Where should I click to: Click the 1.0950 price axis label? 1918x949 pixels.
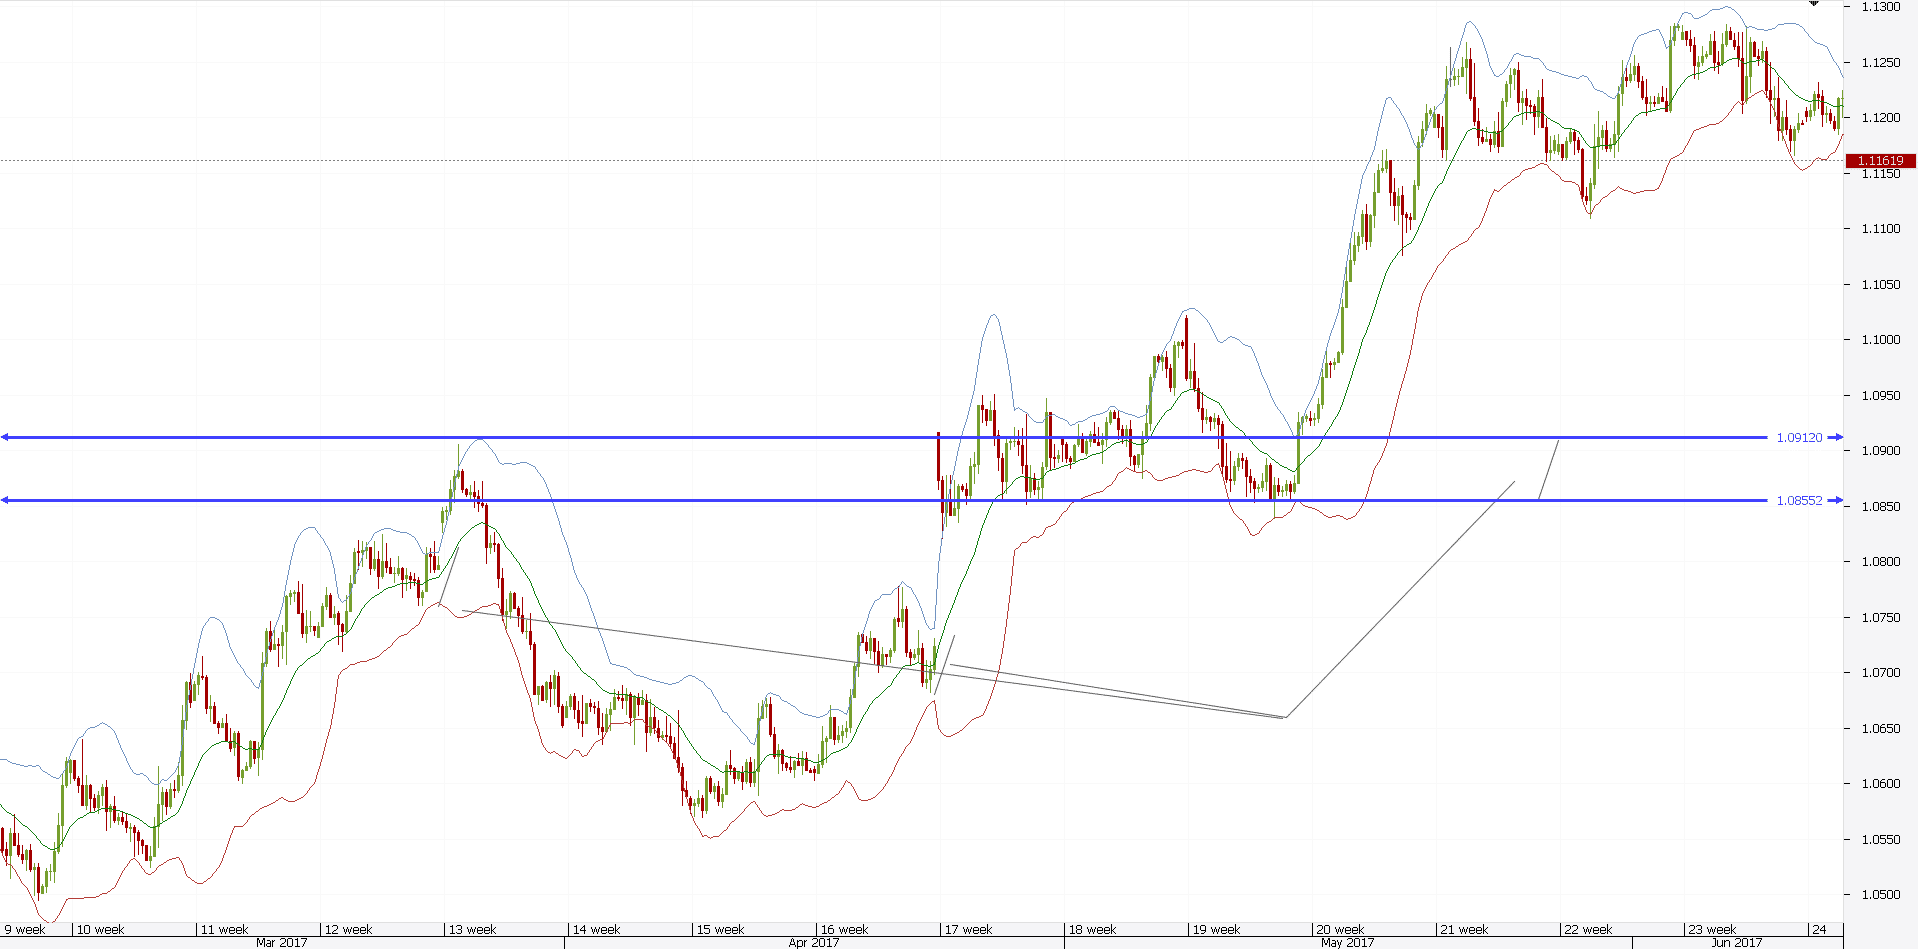coord(1880,396)
